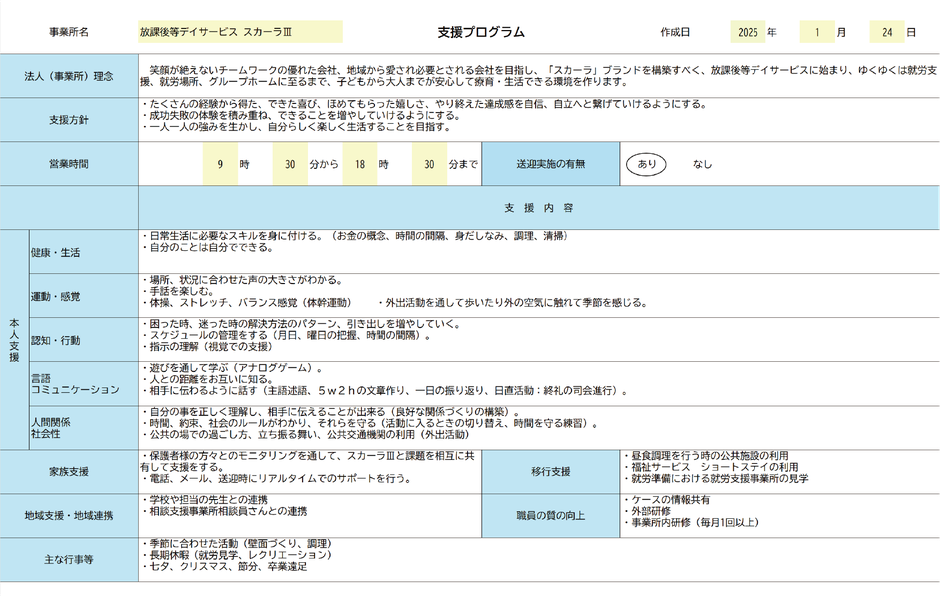The image size is (940, 596).
Task: Choose the circled あり option
Action: 646,164
